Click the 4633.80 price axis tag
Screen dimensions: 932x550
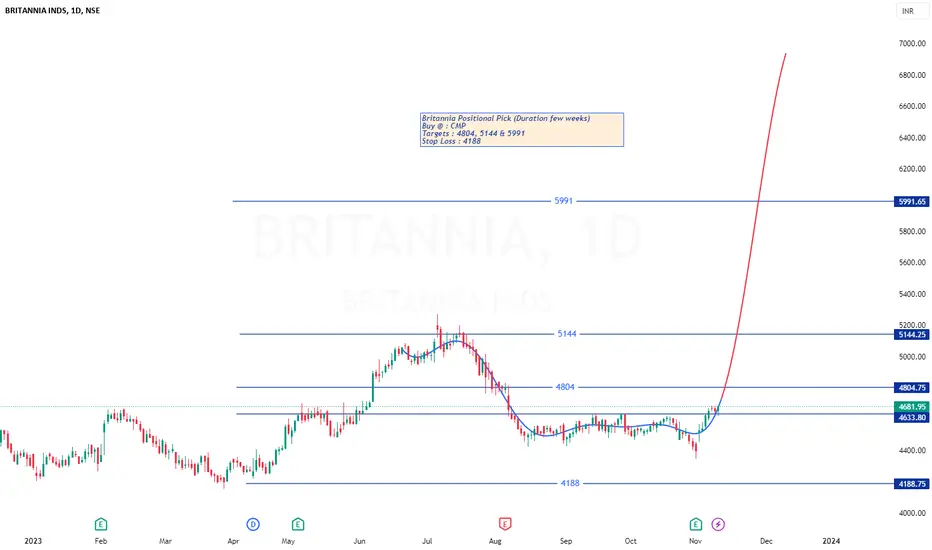[x=911, y=417]
